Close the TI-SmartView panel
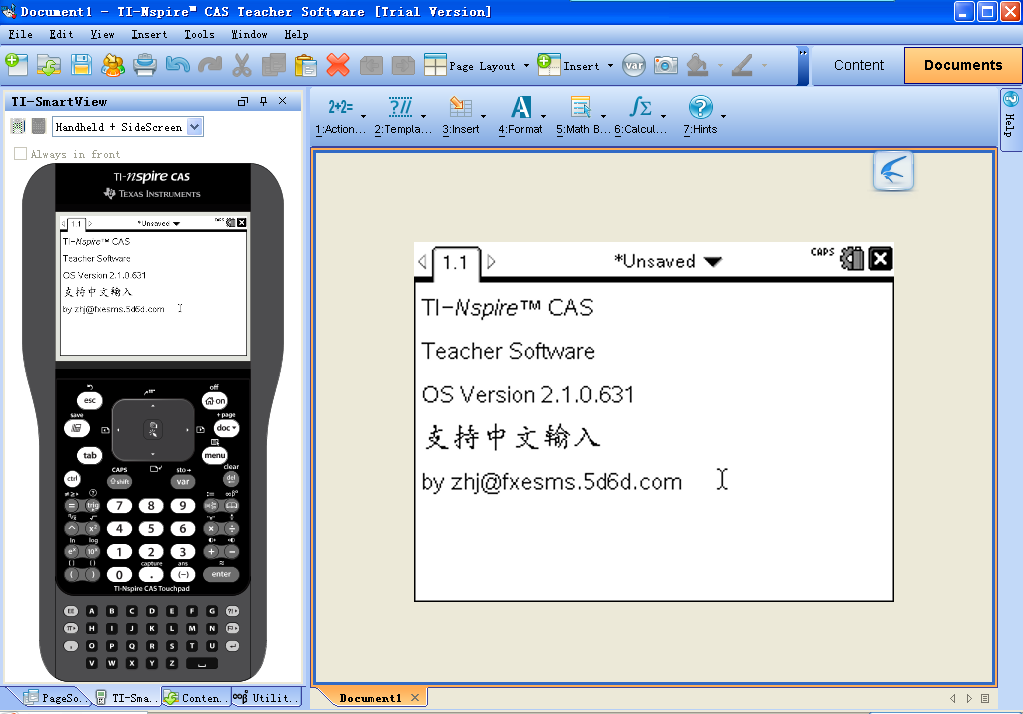 [x=282, y=101]
